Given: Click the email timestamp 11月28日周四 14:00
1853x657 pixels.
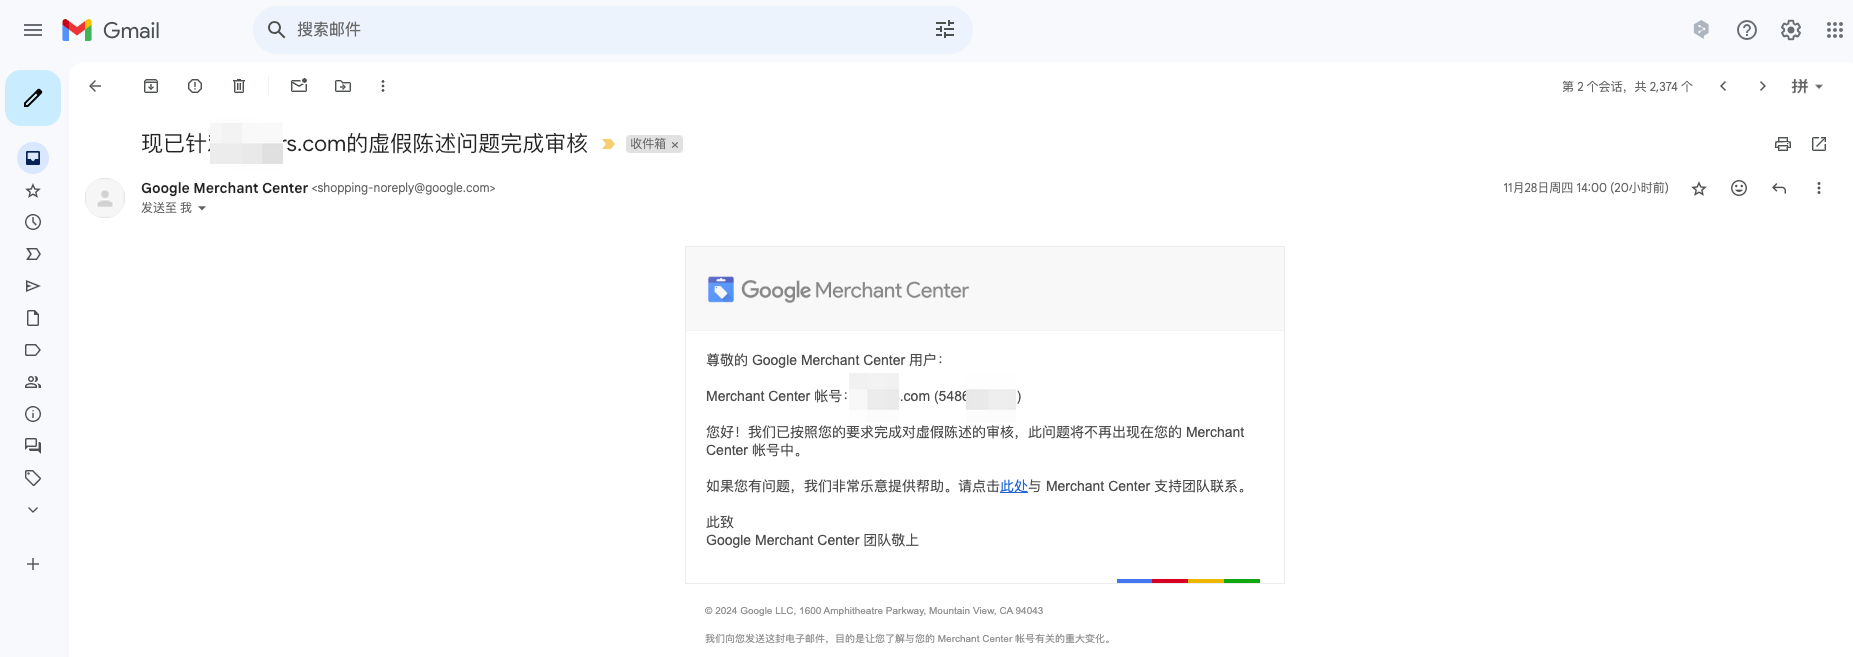Looking at the screenshot, I should tap(1586, 188).
